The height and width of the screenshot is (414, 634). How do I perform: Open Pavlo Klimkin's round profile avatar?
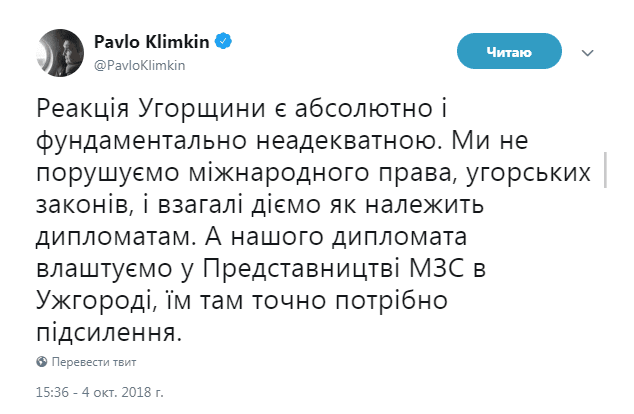coord(60,53)
